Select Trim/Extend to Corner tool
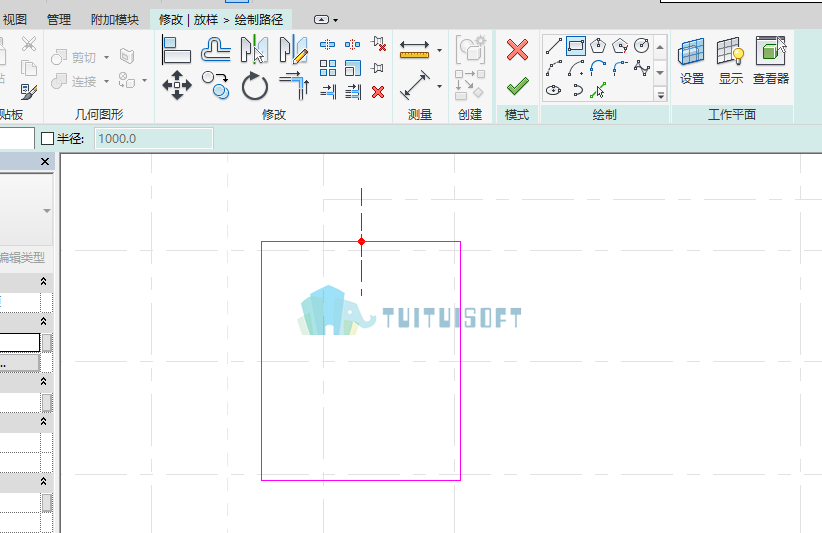The height and width of the screenshot is (533, 822). [294, 85]
